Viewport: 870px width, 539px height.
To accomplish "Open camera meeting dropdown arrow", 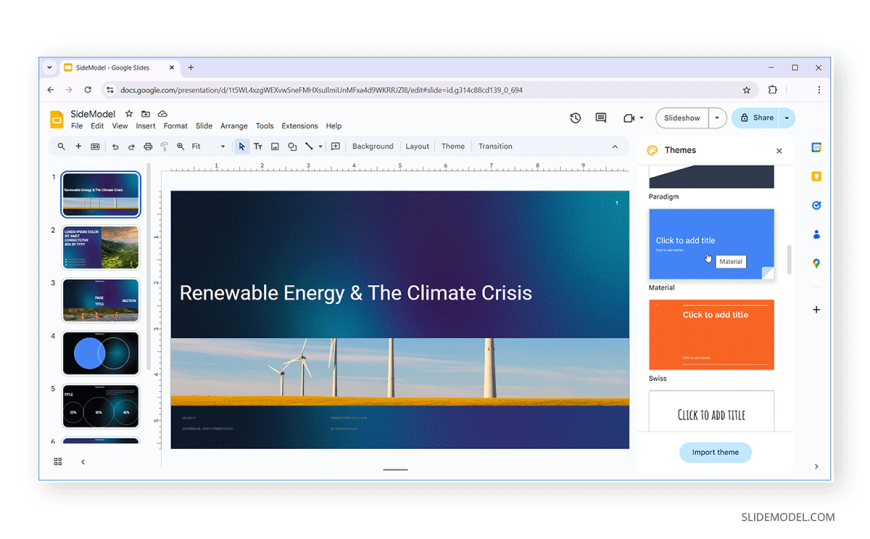I will (x=641, y=118).
